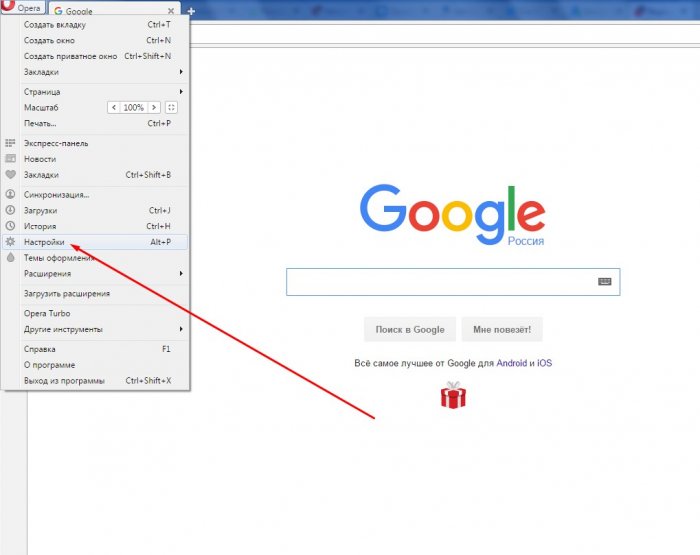Click the История clock icon
Screen dimensions: 700x555
pos(10,226)
